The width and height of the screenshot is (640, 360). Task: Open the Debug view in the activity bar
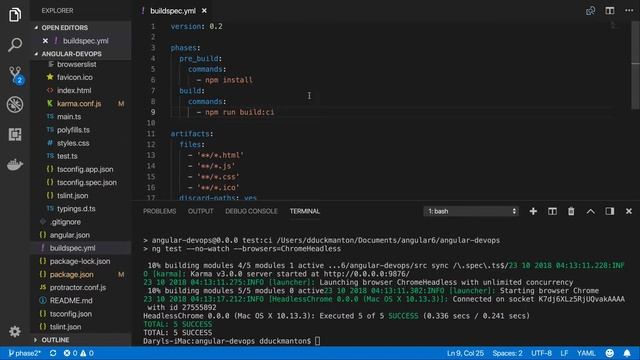point(15,104)
